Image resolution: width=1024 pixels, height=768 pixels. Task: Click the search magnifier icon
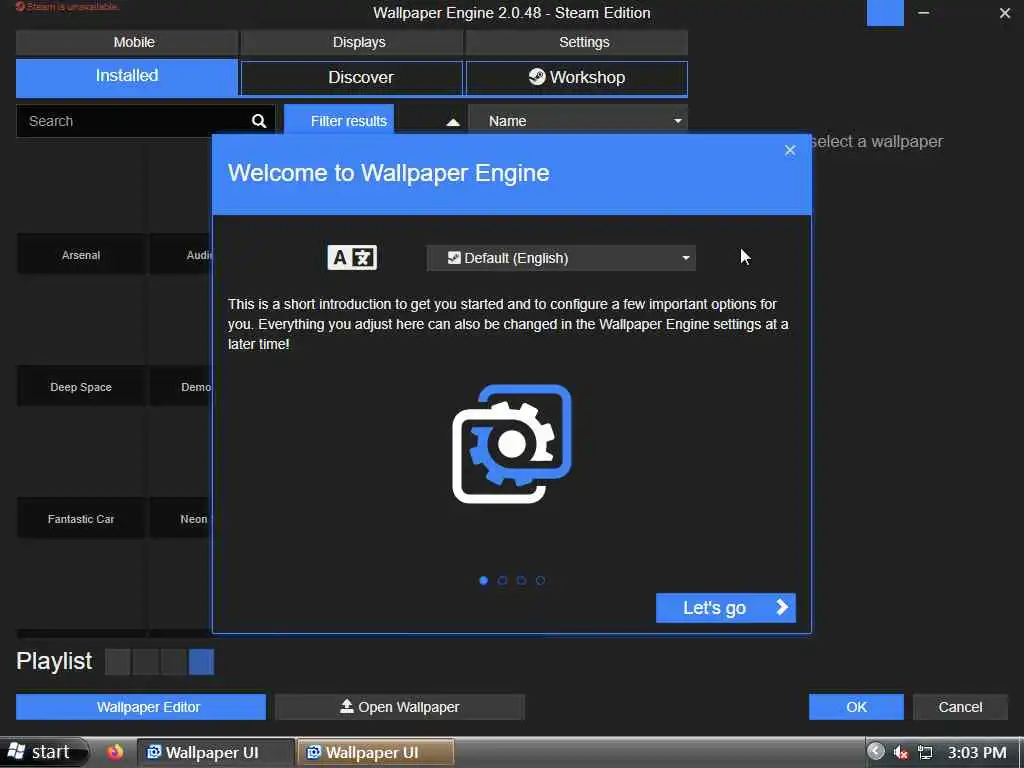pos(259,121)
